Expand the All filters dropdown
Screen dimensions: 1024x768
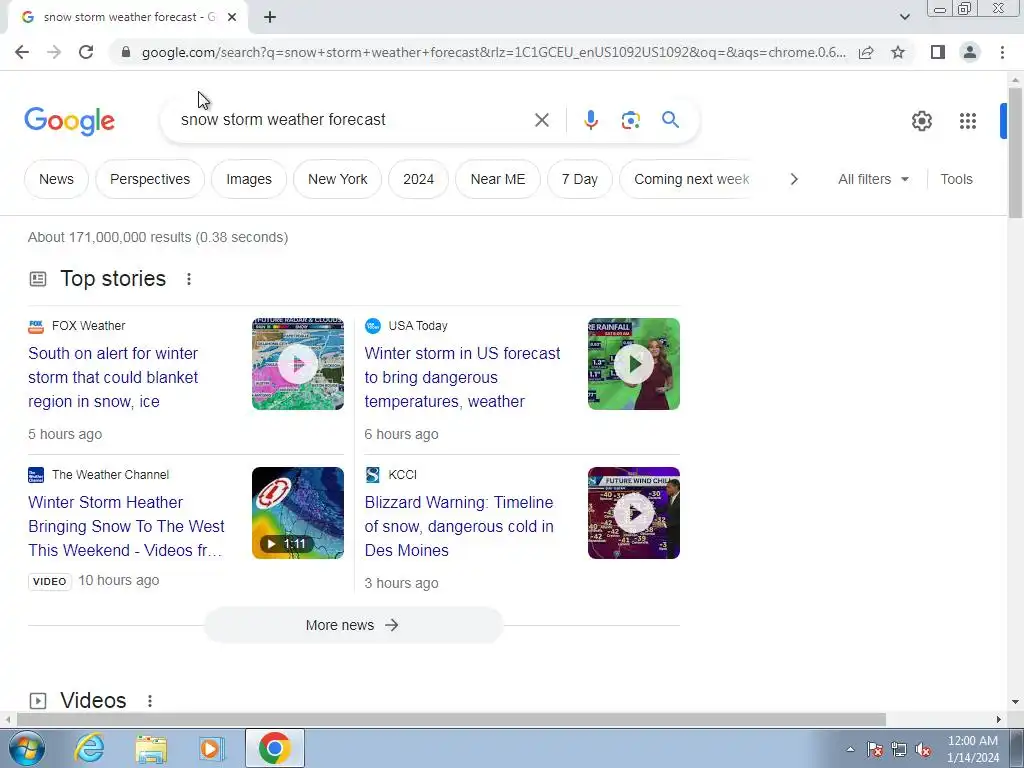[x=873, y=179]
